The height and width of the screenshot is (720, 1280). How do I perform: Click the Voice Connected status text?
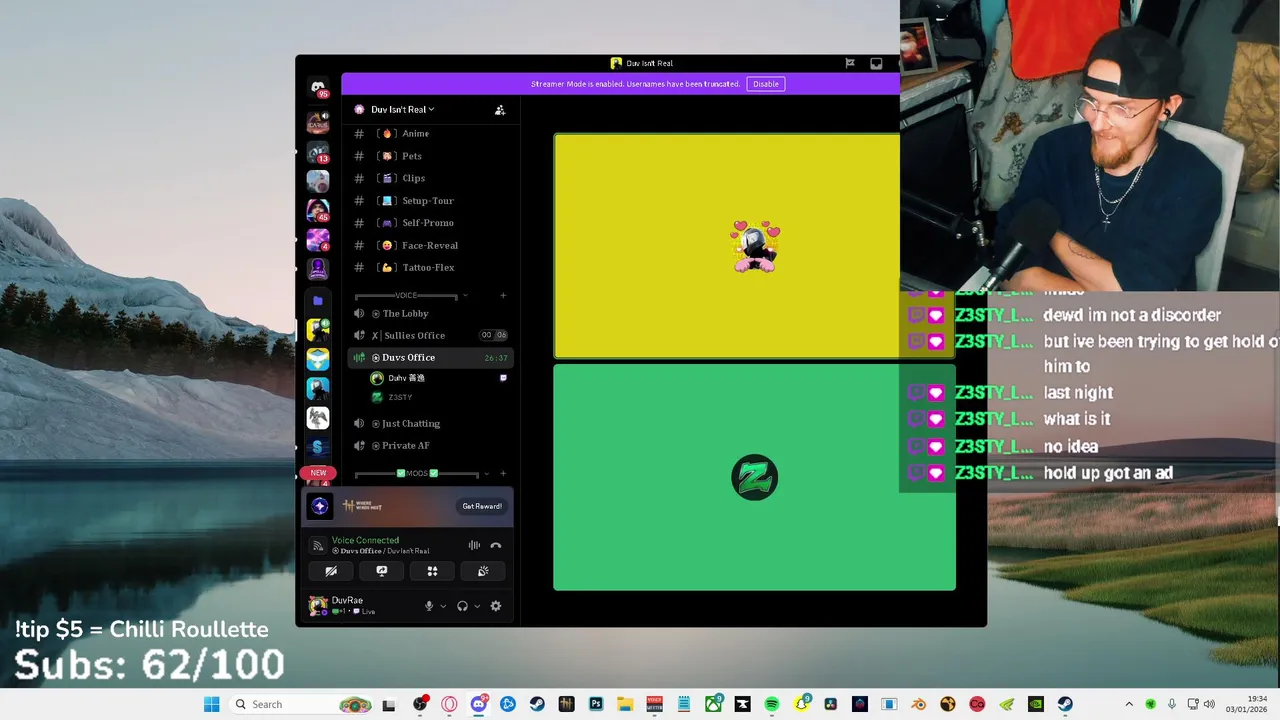(x=365, y=540)
